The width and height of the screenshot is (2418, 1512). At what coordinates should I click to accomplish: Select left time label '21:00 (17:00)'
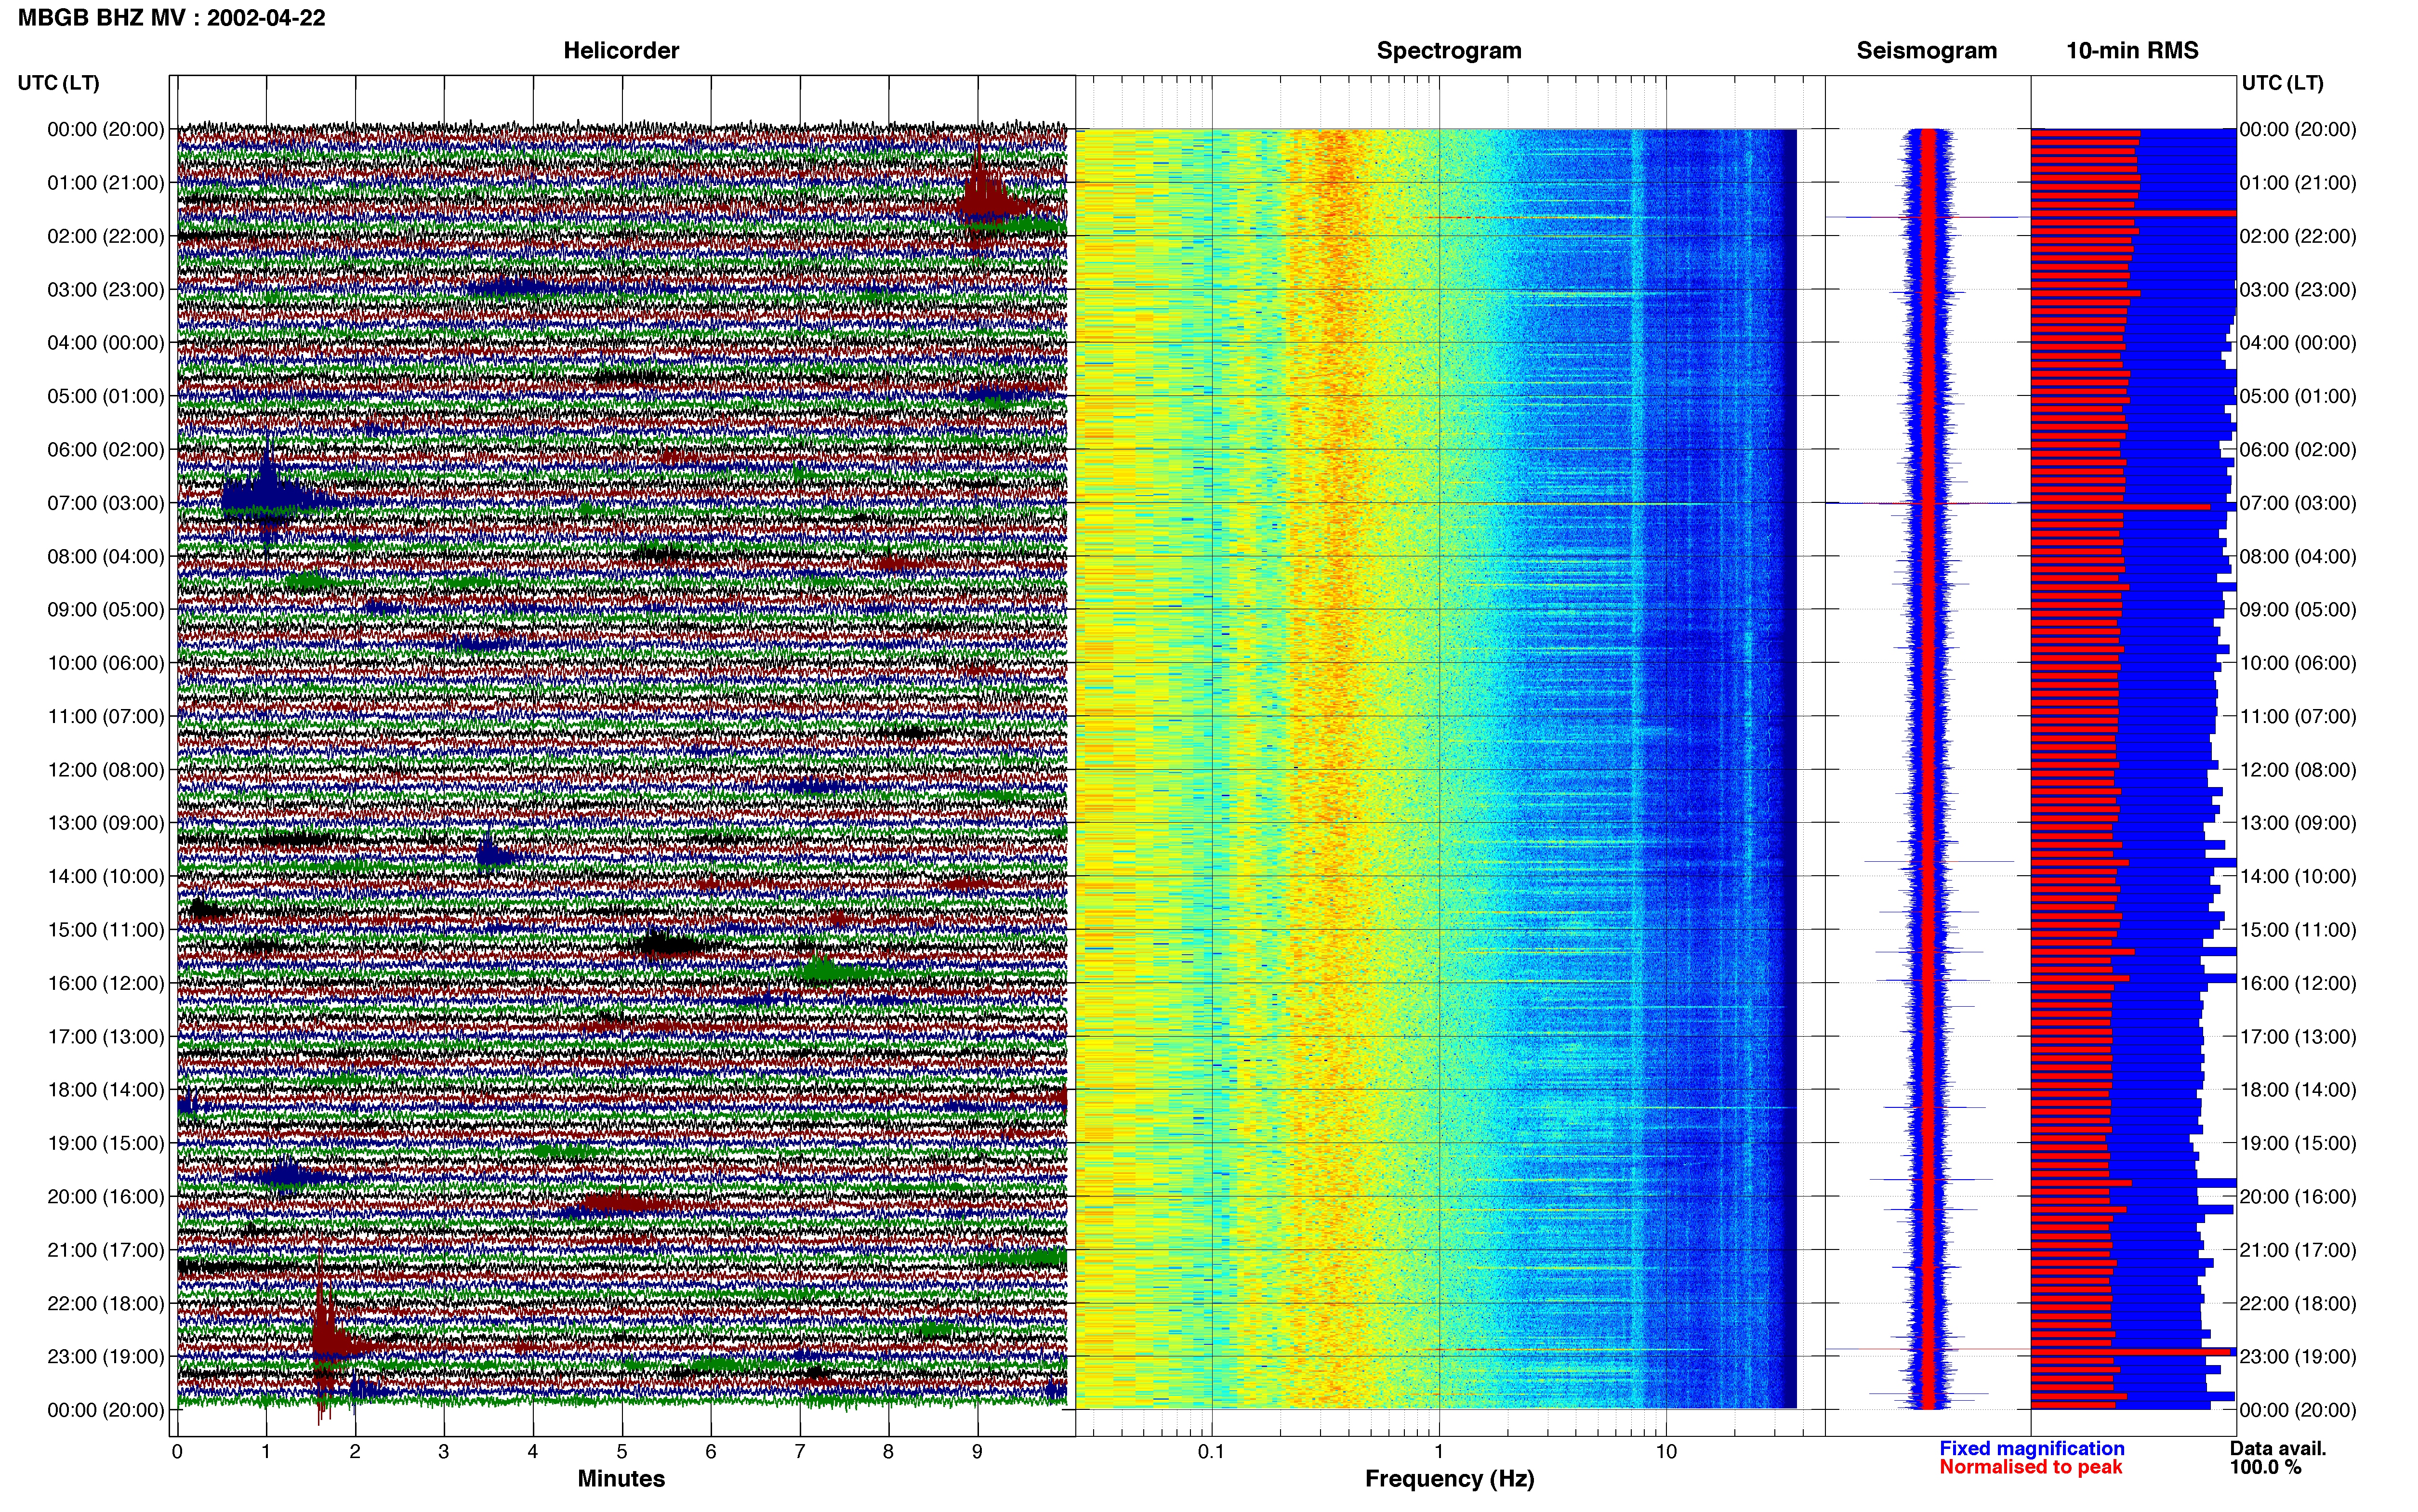click(105, 1250)
